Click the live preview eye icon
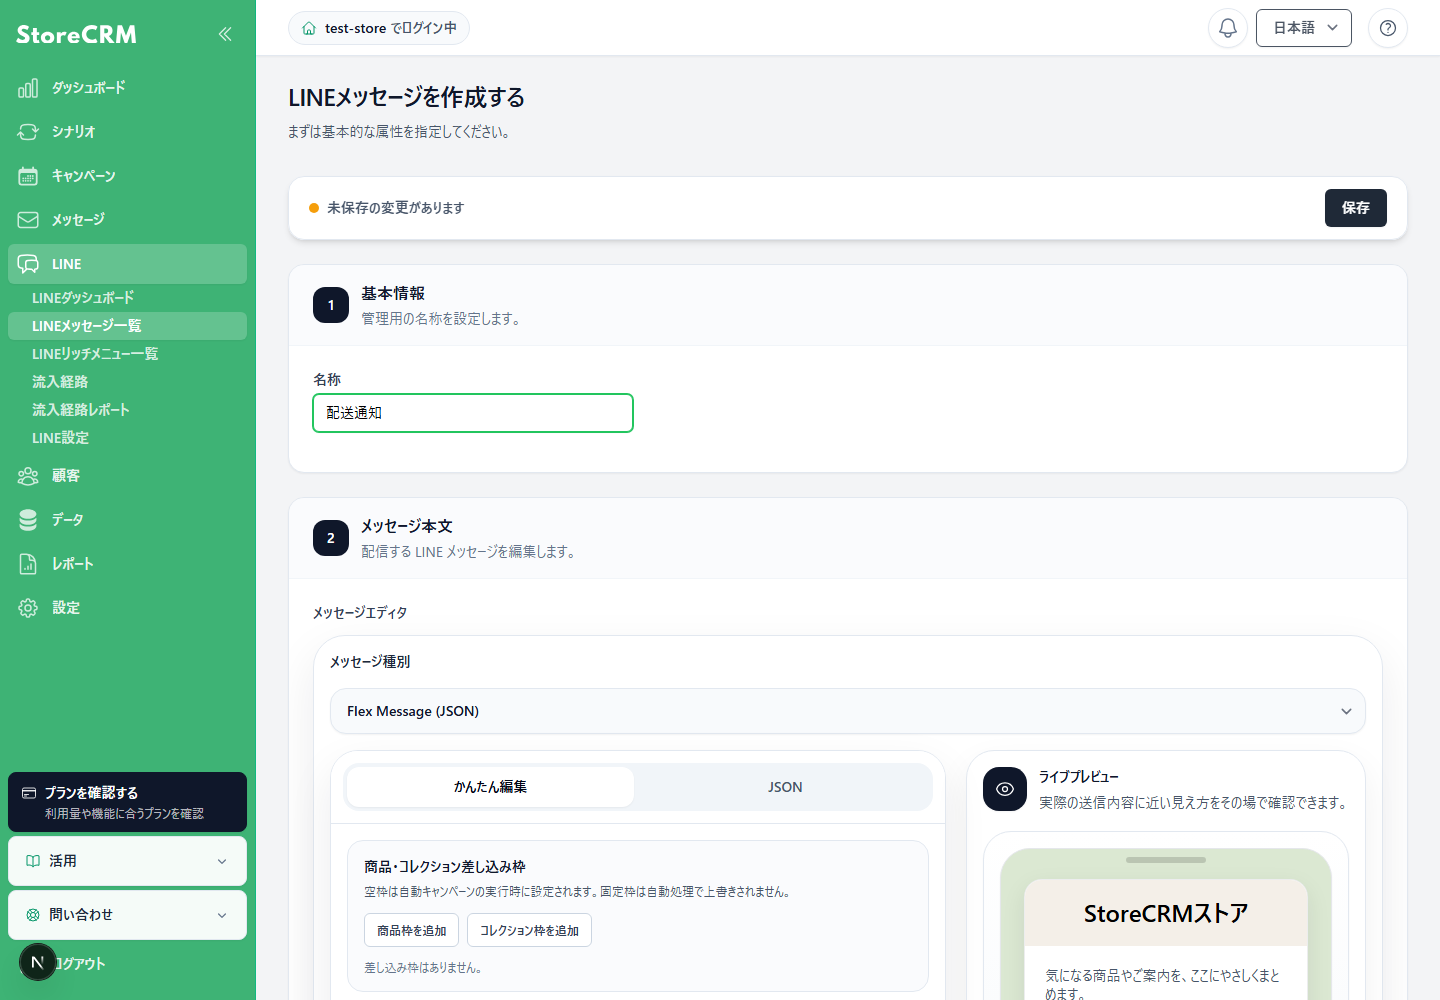 (1005, 789)
